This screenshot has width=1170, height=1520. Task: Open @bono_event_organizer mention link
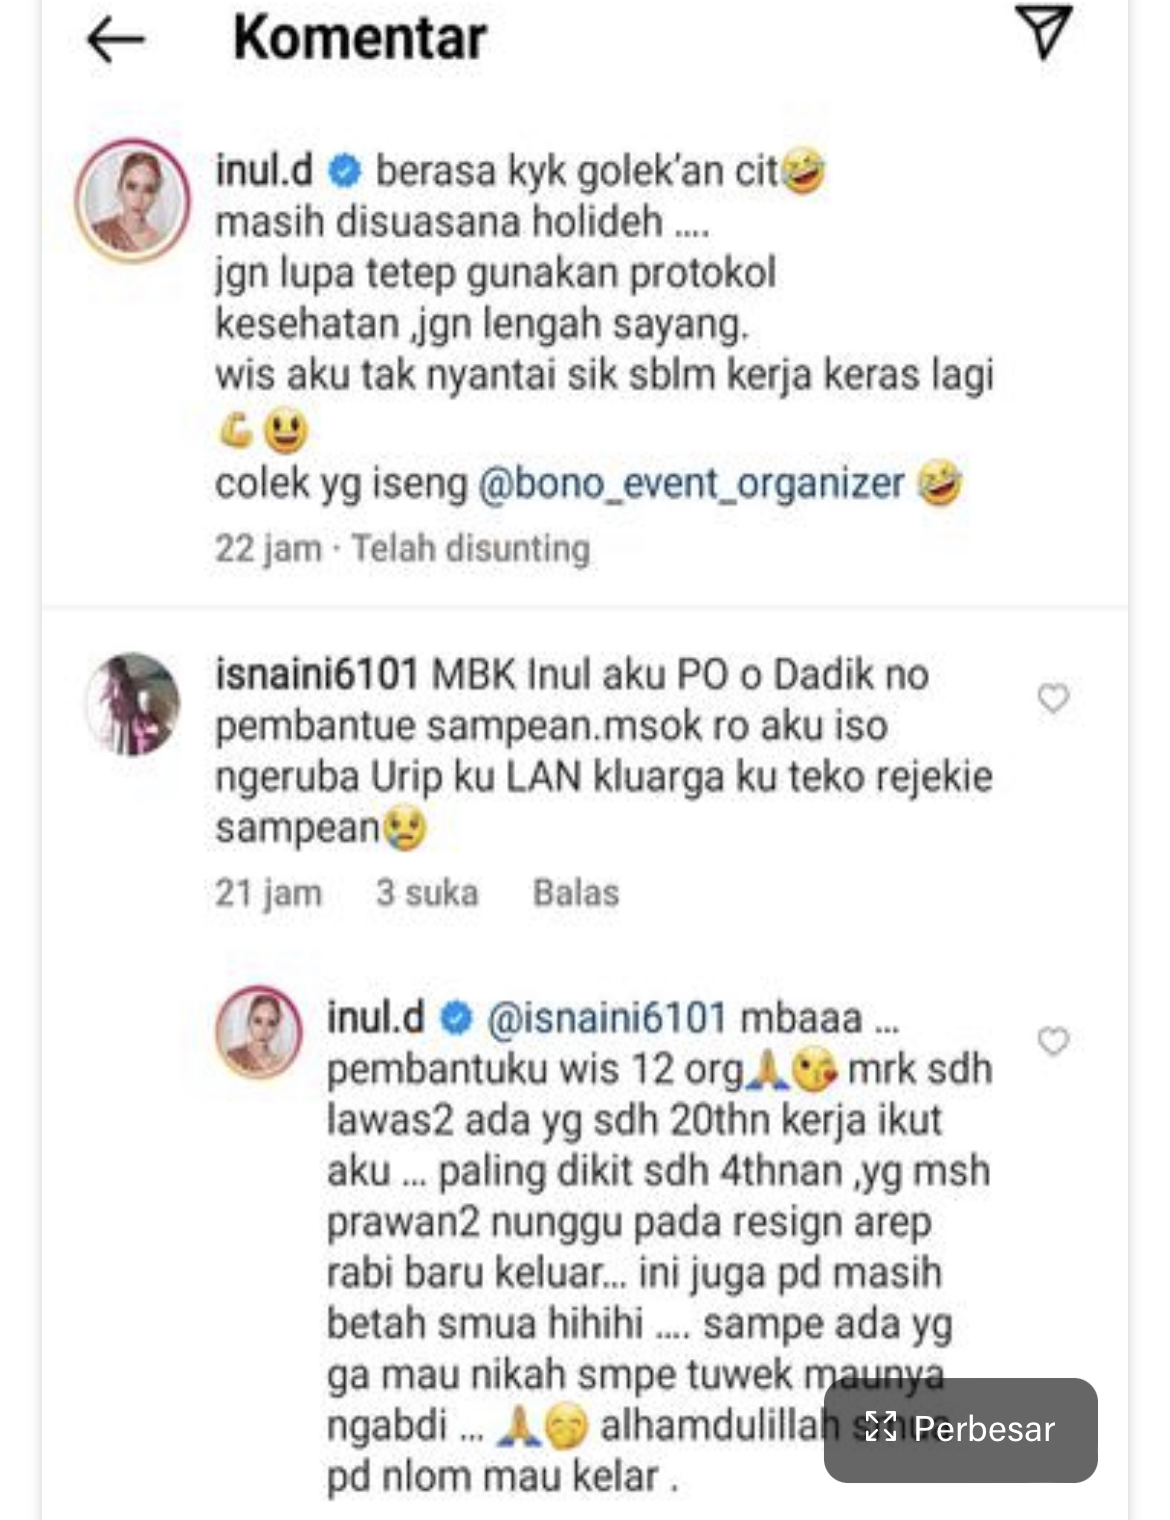(x=691, y=484)
